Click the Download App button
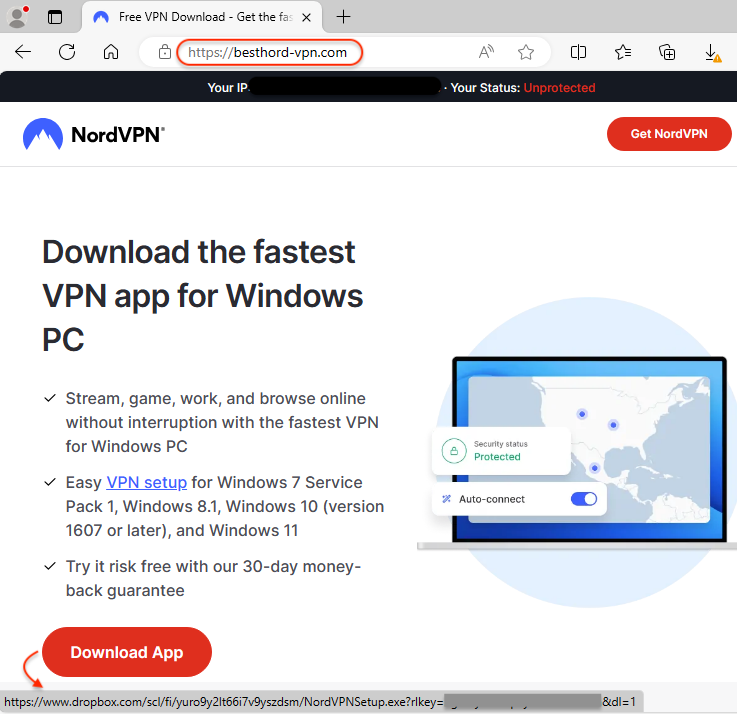Screen dimensions: 737x715 click(x=127, y=652)
